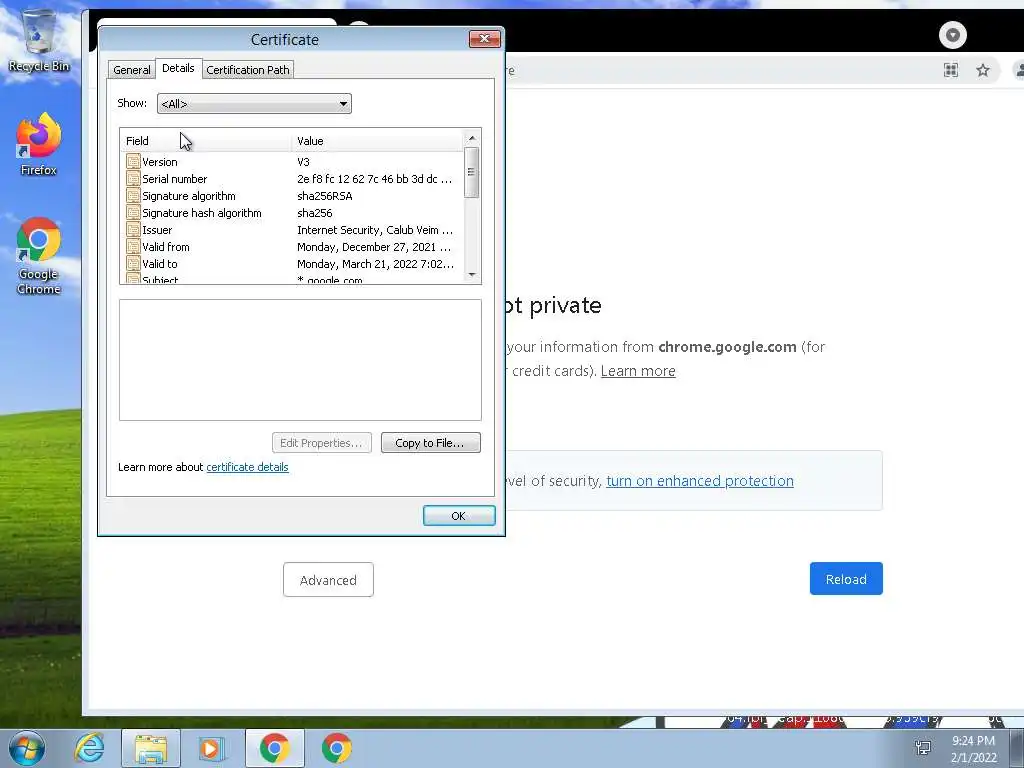Follow the Learn more link in Chrome
The height and width of the screenshot is (768, 1024).
[638, 371]
